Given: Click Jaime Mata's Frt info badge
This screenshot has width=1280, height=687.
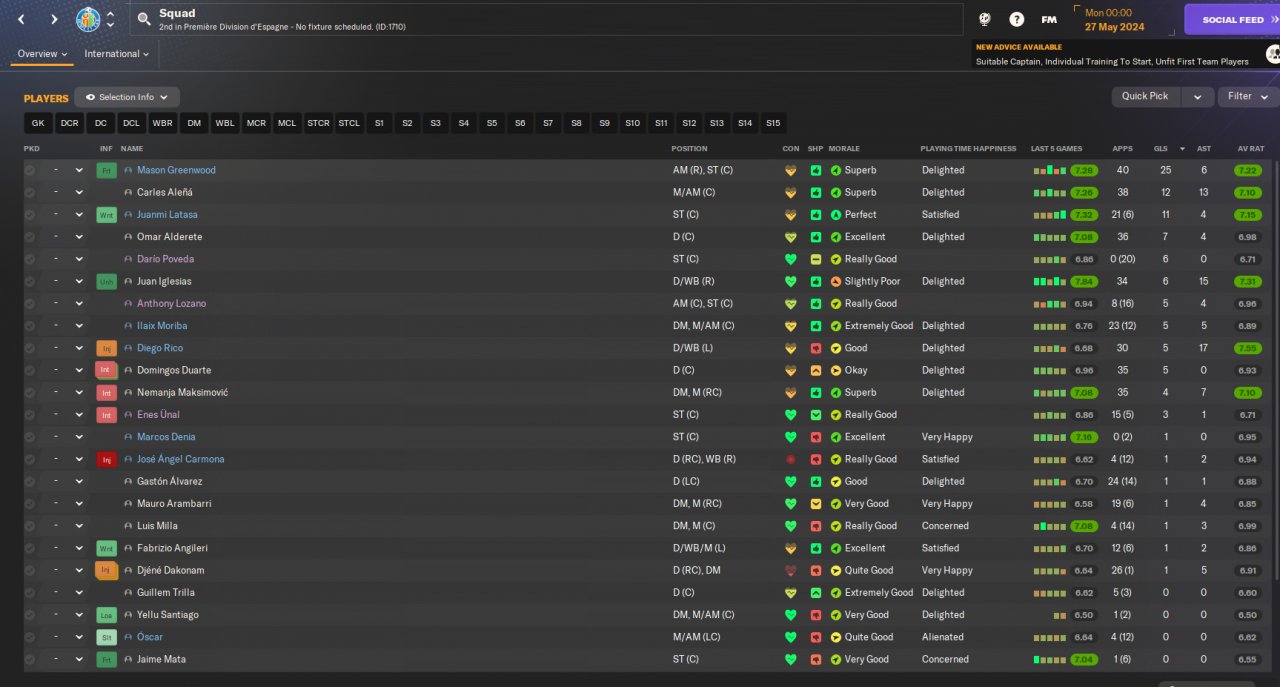Looking at the screenshot, I should pos(106,659).
